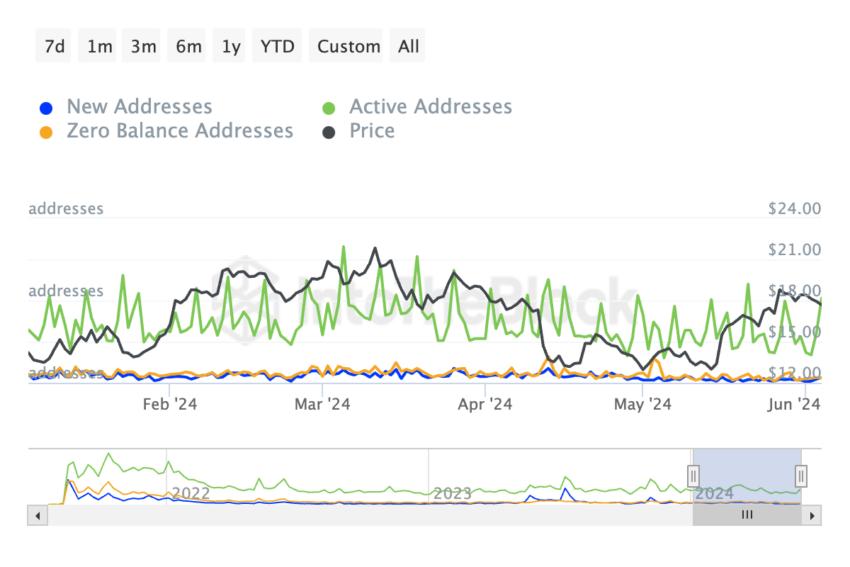Click the scrollbar right arrow
The height and width of the screenshot is (567, 850).
[x=812, y=516]
